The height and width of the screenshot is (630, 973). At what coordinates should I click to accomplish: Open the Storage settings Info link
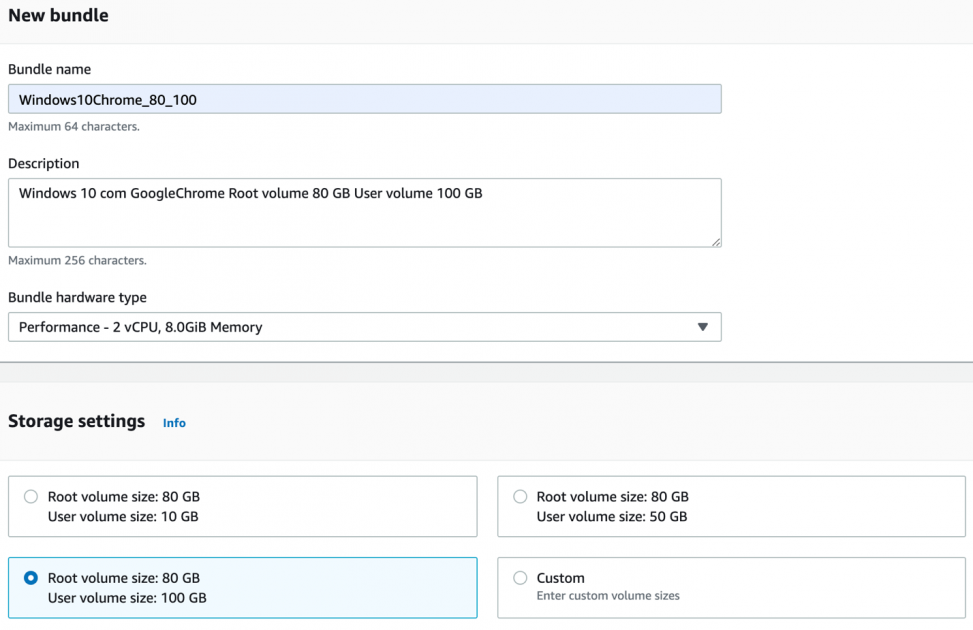(174, 423)
